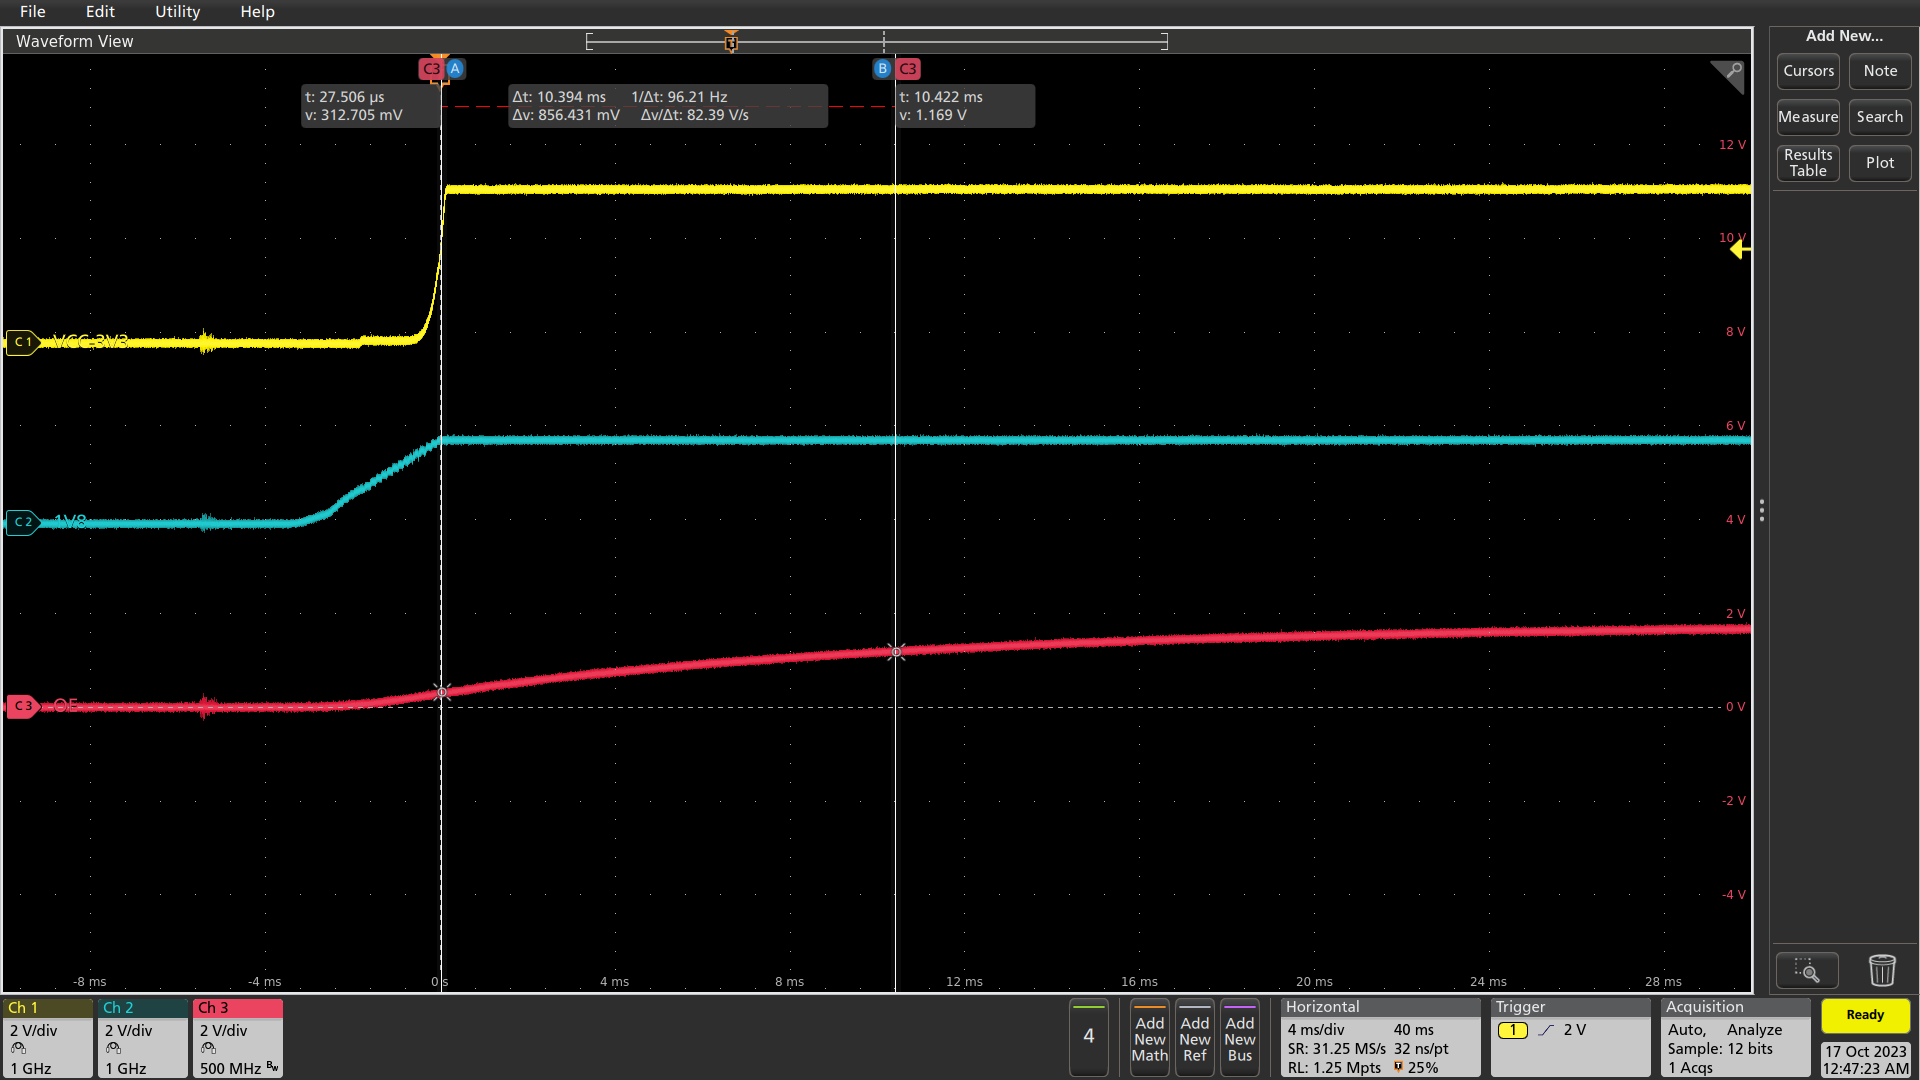Click cursor B marker badge
The height and width of the screenshot is (1080, 1920).
882,69
